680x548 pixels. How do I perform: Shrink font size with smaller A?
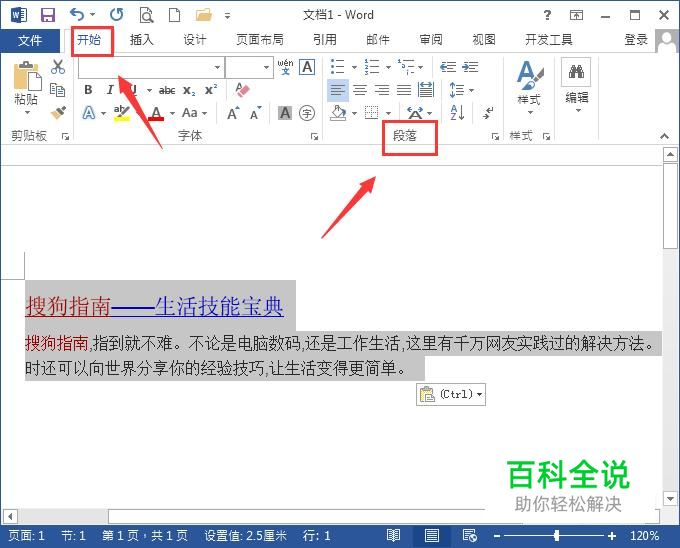pos(255,113)
